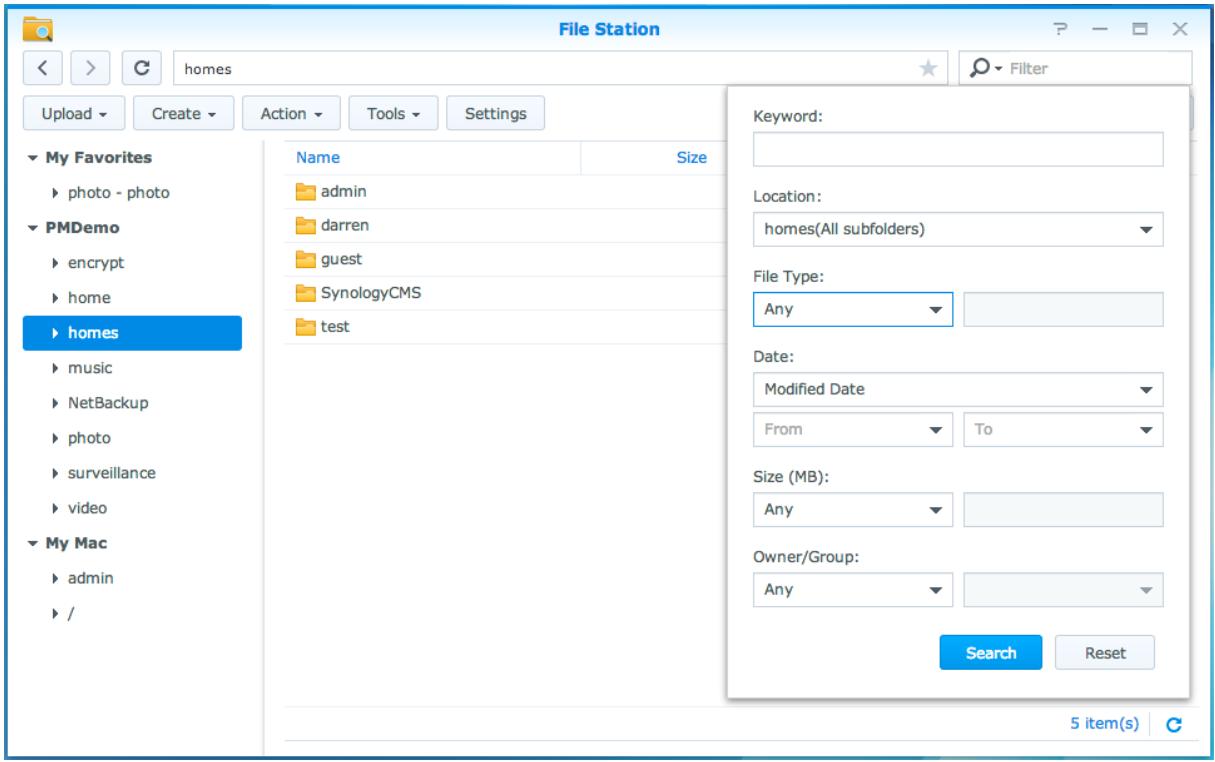The image size is (1215, 762).
Task: Click the Reset button
Action: click(1105, 653)
